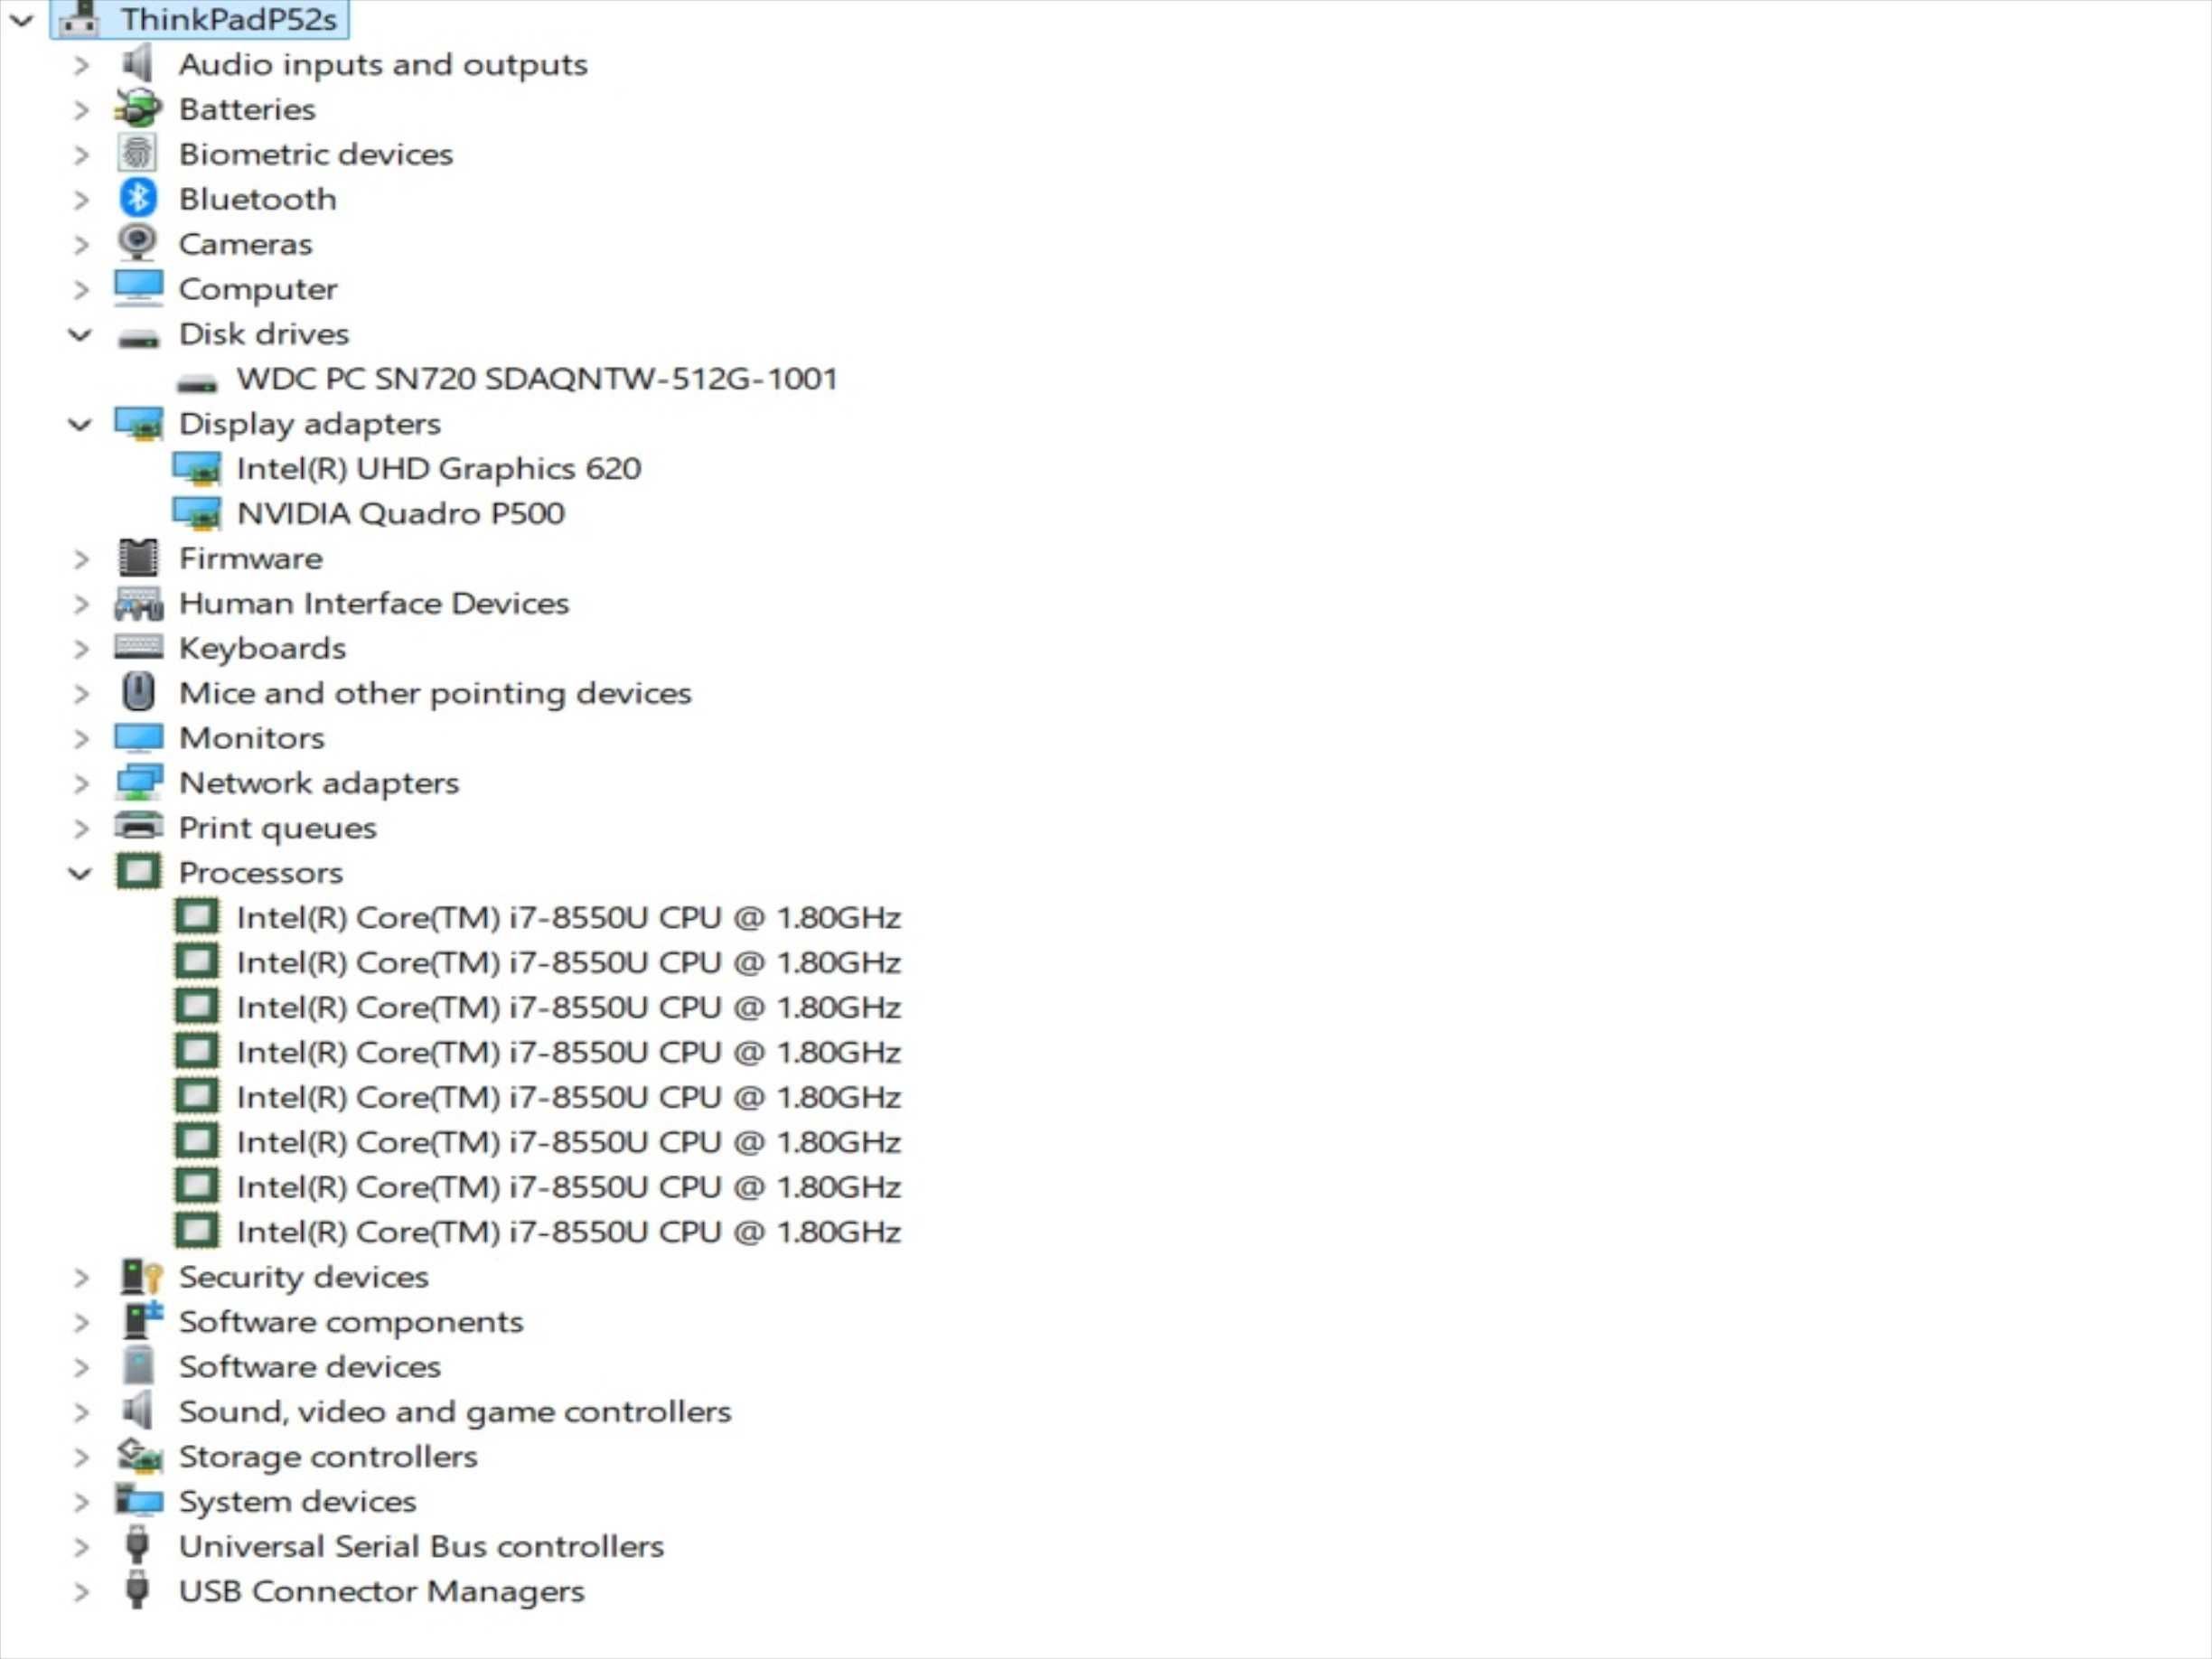Click the NVIDIA Quadro P500 adapter icon
2212x1659 pixels.
(197, 514)
